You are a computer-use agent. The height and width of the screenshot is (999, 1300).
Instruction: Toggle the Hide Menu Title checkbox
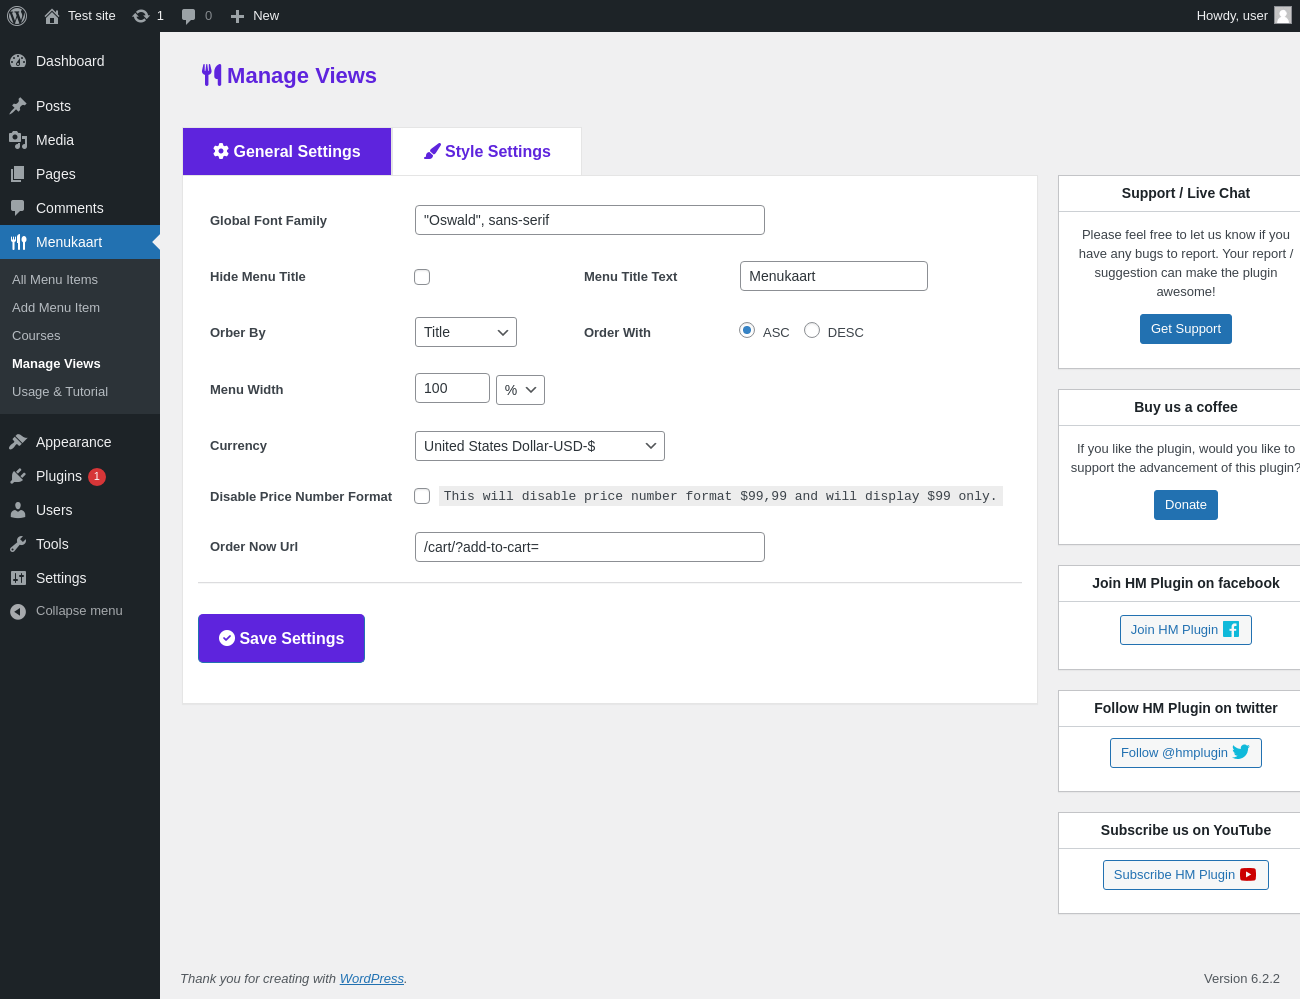[422, 277]
